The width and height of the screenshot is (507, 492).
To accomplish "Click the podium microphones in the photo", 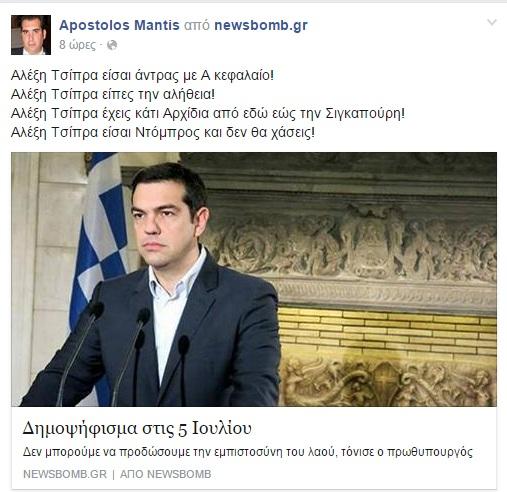I will [x=123, y=355].
